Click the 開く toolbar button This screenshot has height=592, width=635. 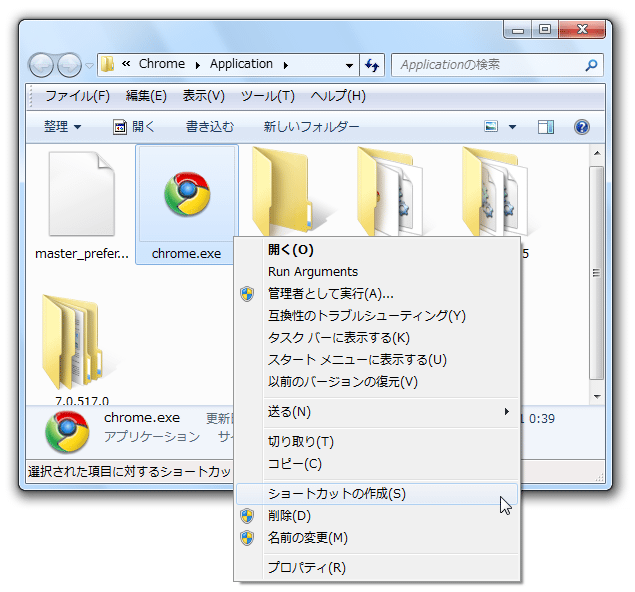[134, 127]
